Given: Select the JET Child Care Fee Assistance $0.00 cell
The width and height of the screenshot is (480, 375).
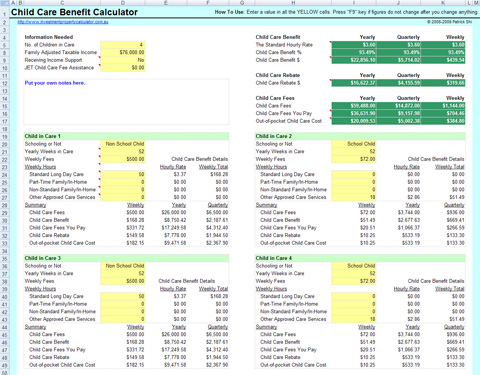Looking at the screenshot, I should pos(123,68).
